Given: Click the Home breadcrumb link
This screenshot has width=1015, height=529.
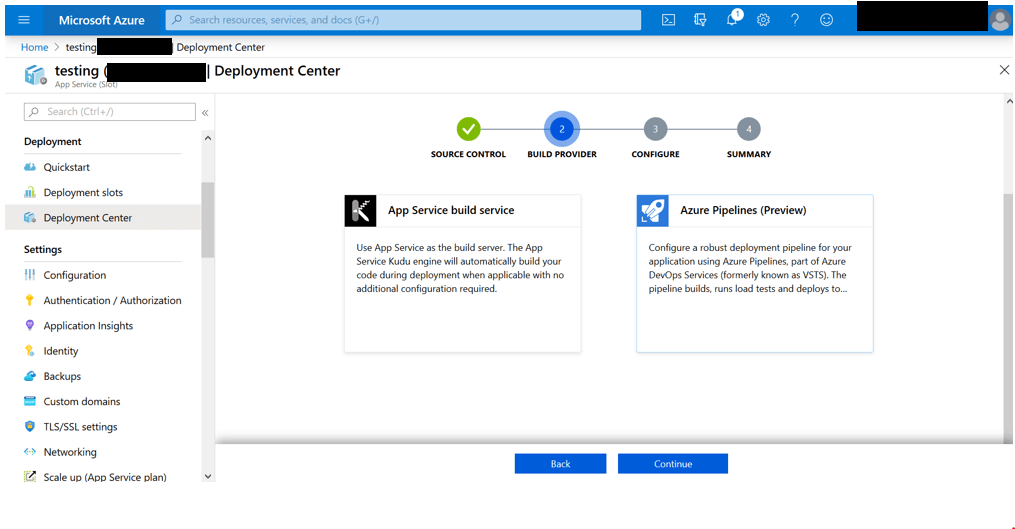Looking at the screenshot, I should [x=34, y=47].
